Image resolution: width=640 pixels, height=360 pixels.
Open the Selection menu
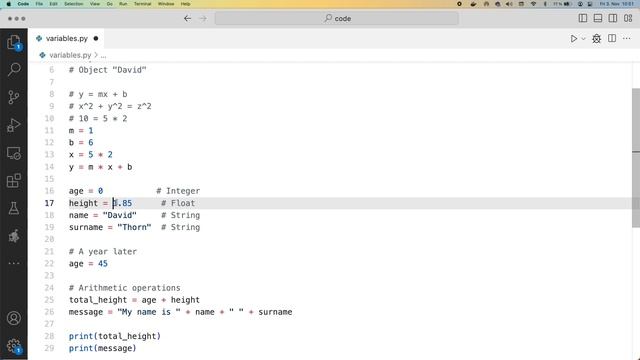73,4
